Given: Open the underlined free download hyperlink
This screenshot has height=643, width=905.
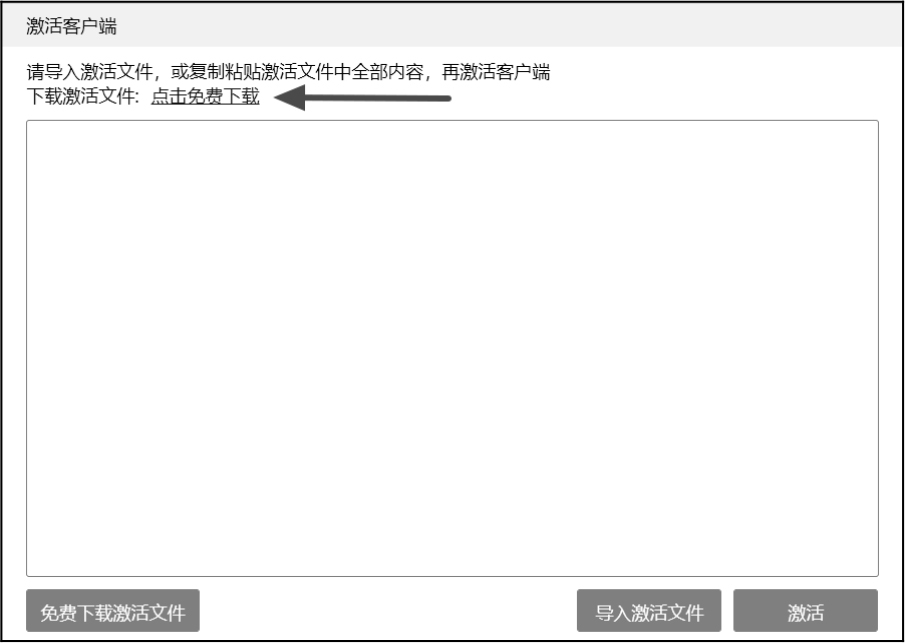Looking at the screenshot, I should tap(205, 97).
